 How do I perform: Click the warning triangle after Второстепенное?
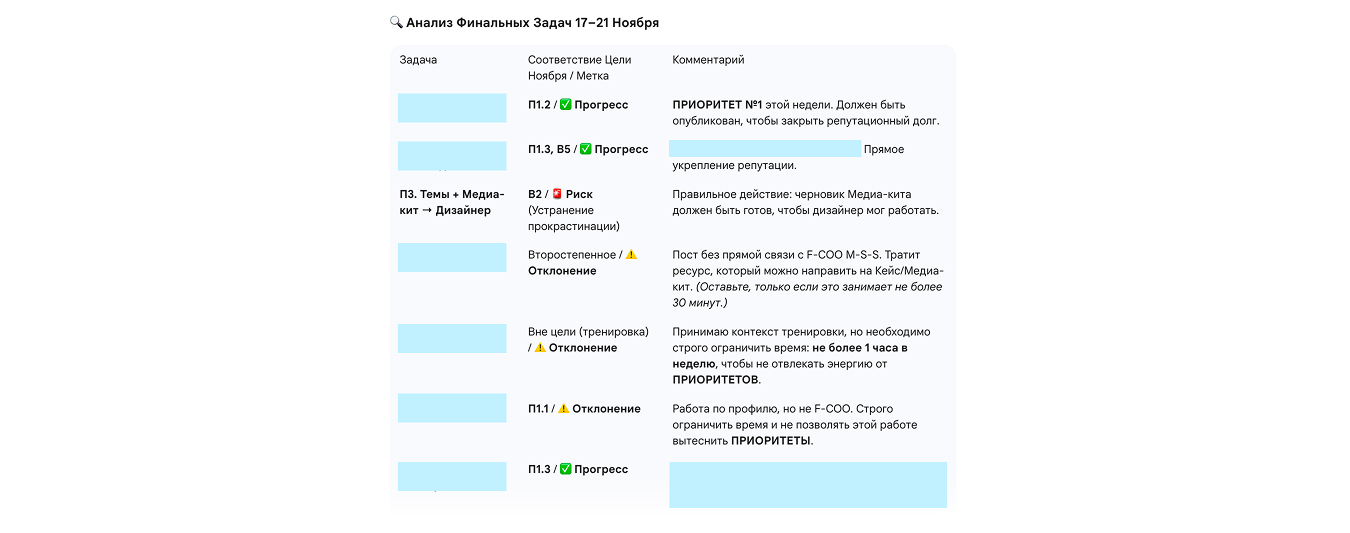pos(631,255)
